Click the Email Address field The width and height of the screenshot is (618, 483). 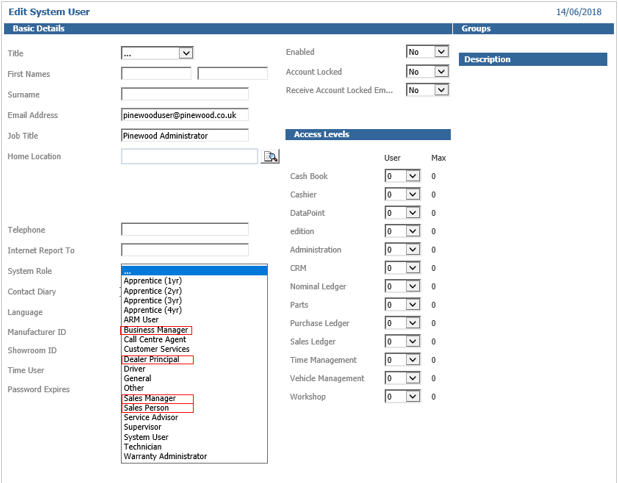(185, 115)
